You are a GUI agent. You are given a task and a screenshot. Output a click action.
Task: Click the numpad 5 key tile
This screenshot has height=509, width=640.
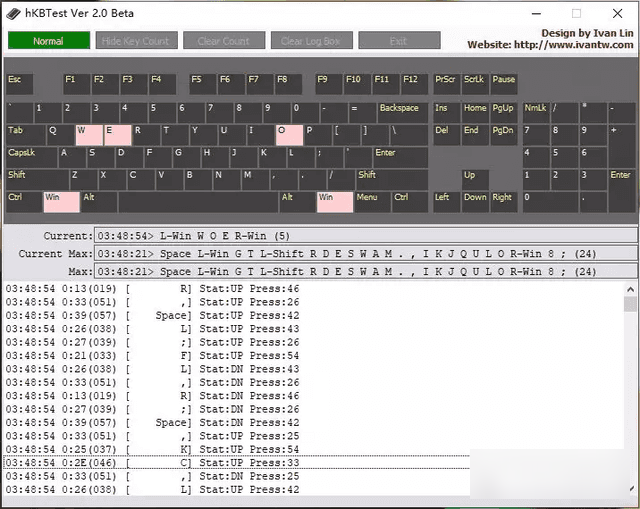click(564, 158)
